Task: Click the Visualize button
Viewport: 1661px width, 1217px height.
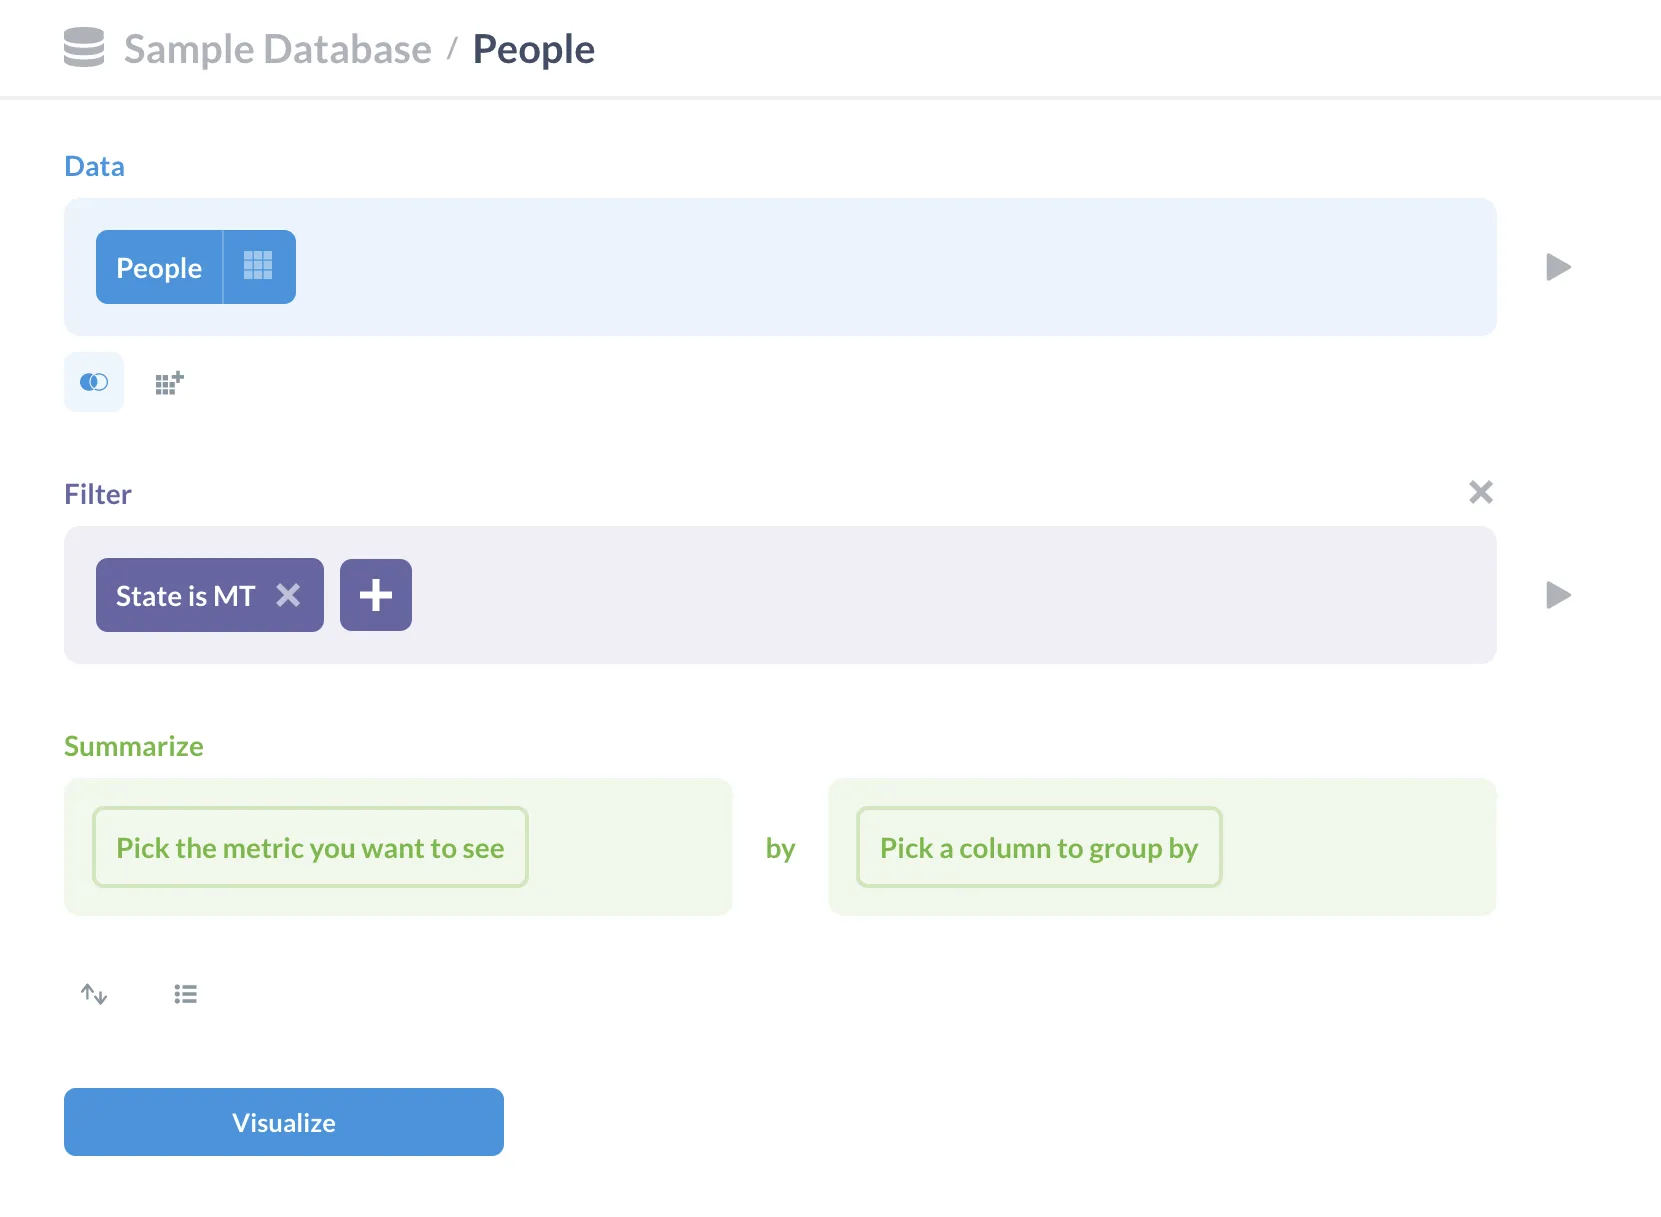Action: [x=284, y=1122]
